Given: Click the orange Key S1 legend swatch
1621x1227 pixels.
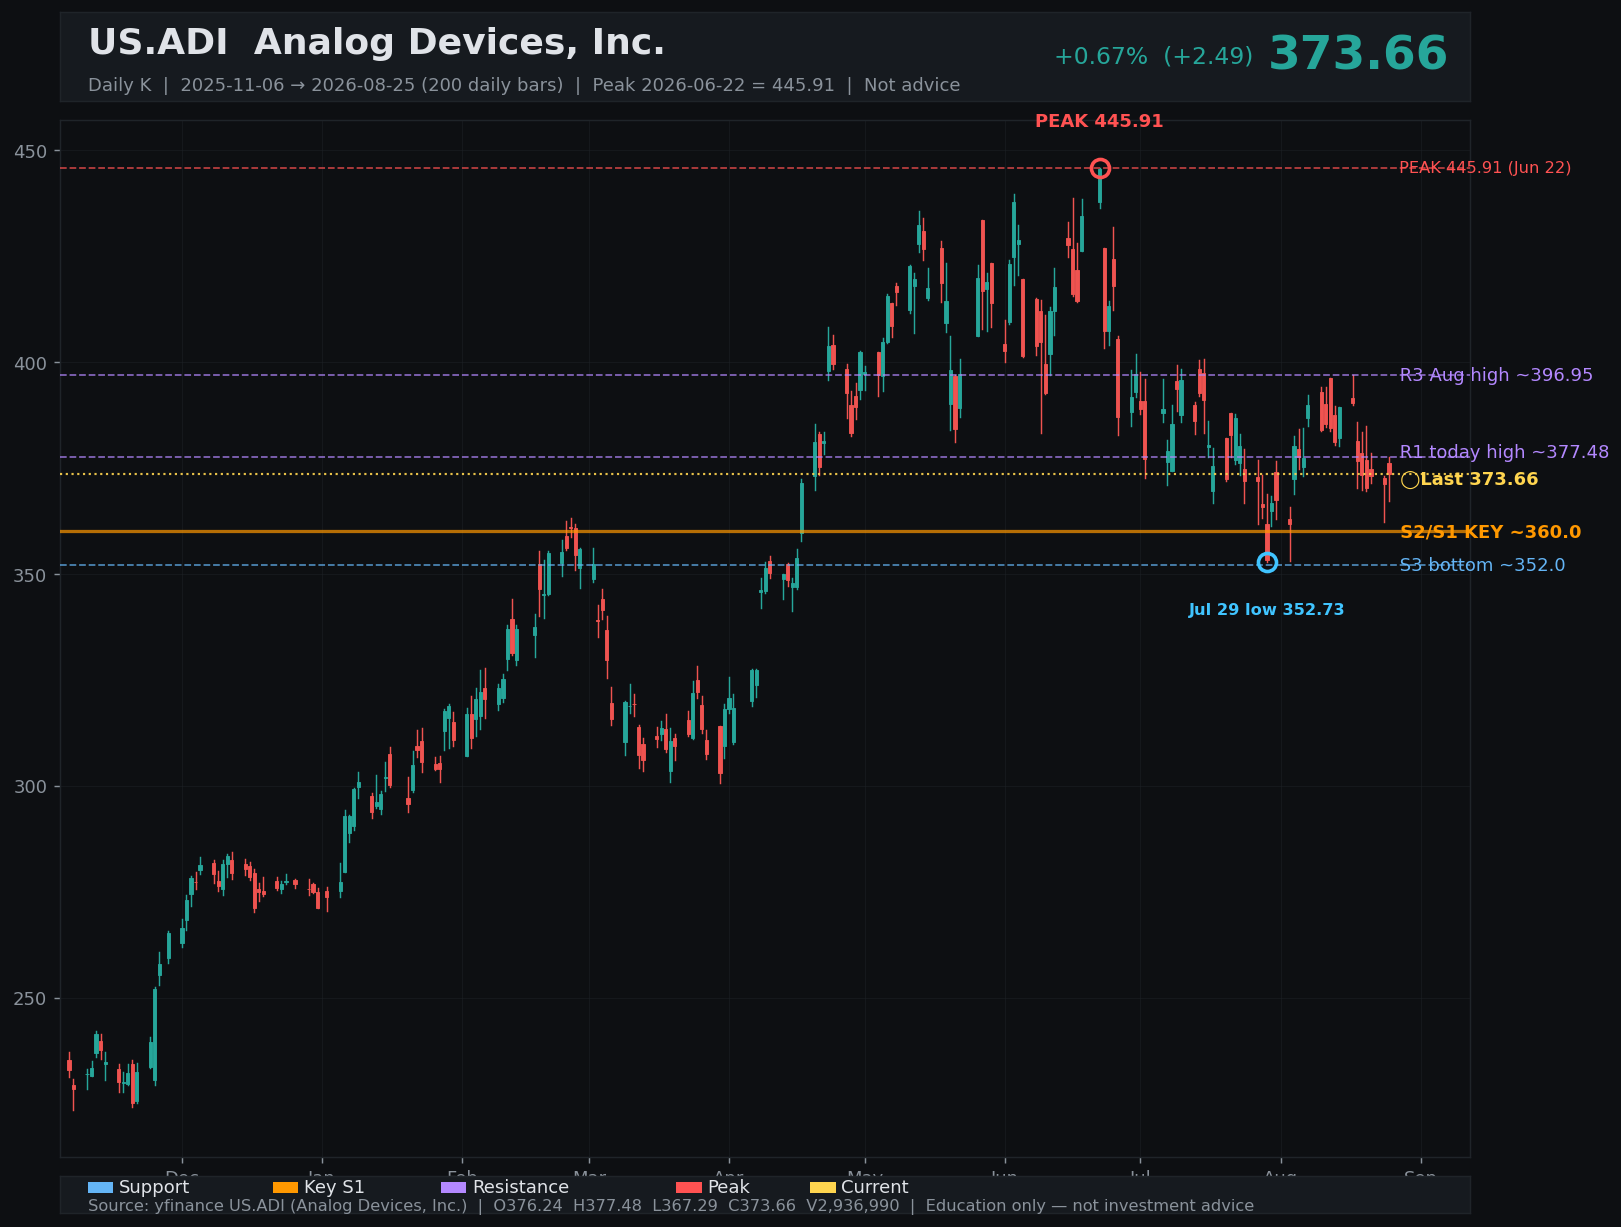Looking at the screenshot, I should (285, 1187).
